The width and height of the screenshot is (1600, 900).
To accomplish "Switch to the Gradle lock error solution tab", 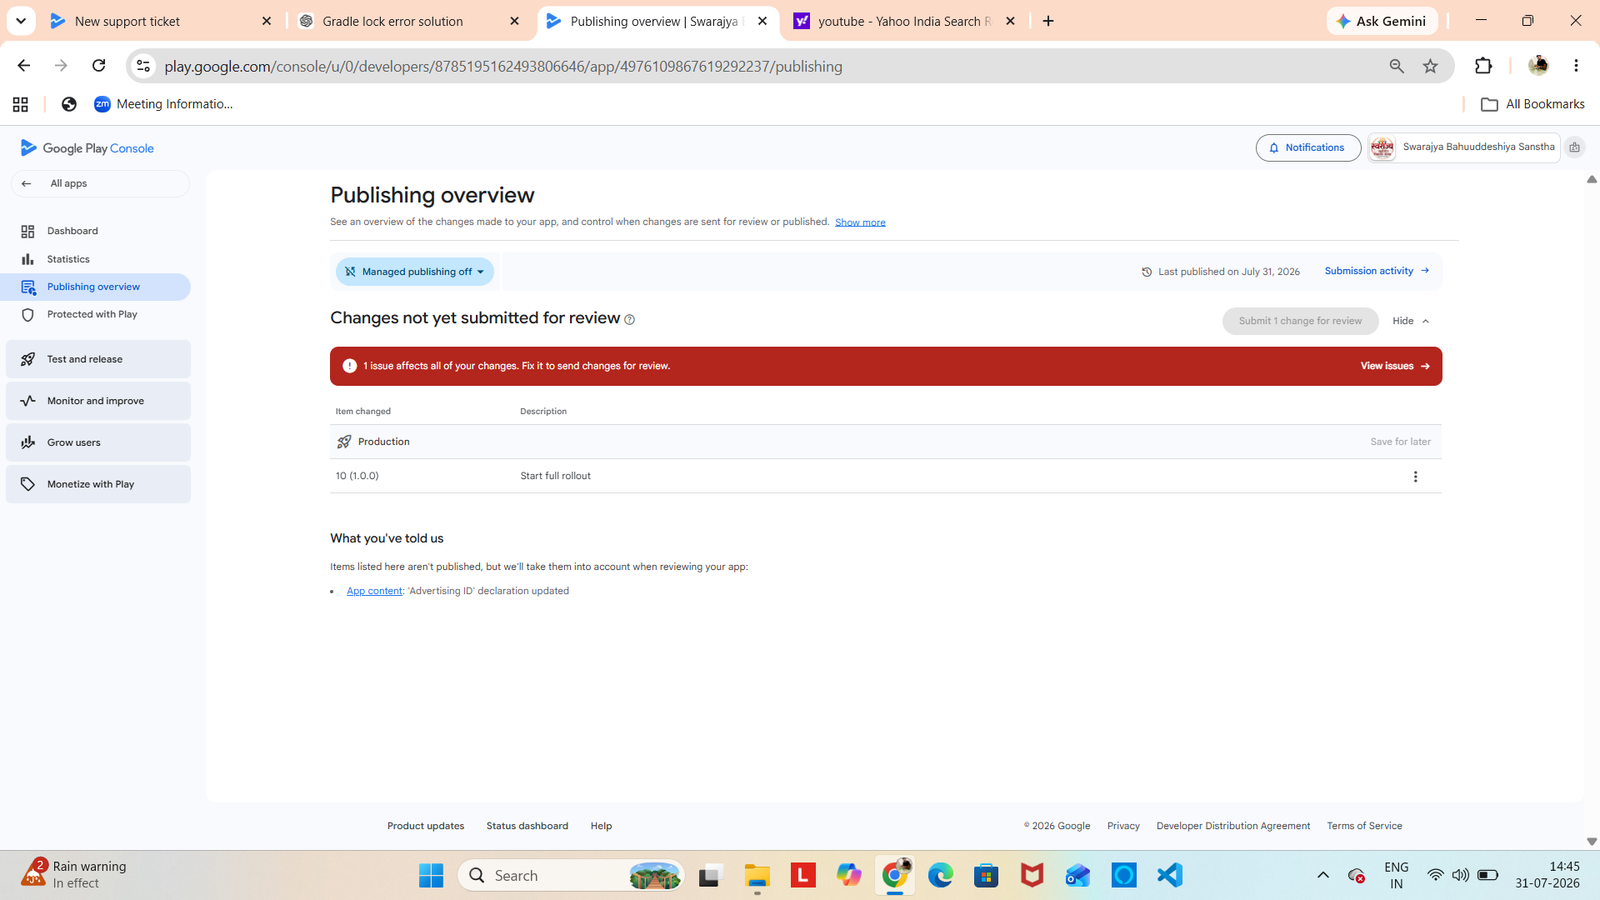I will pos(408,21).
